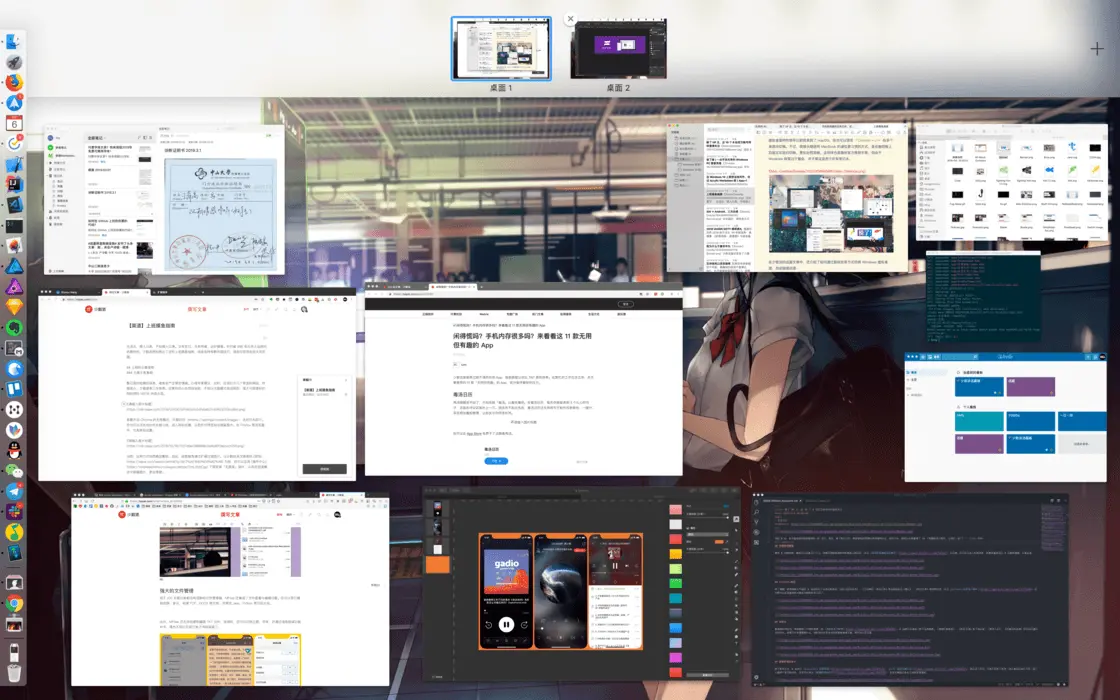
Task: Open teal board tile in Trello window
Action: tap(979, 421)
